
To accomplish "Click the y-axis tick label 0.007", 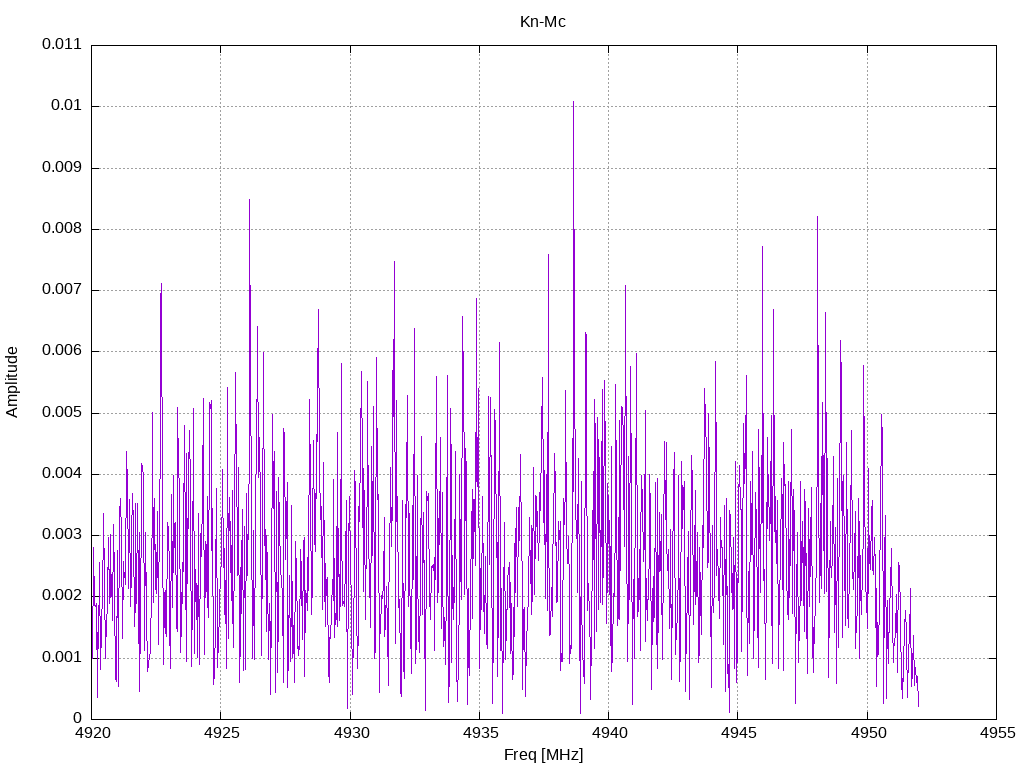I will (62, 289).
